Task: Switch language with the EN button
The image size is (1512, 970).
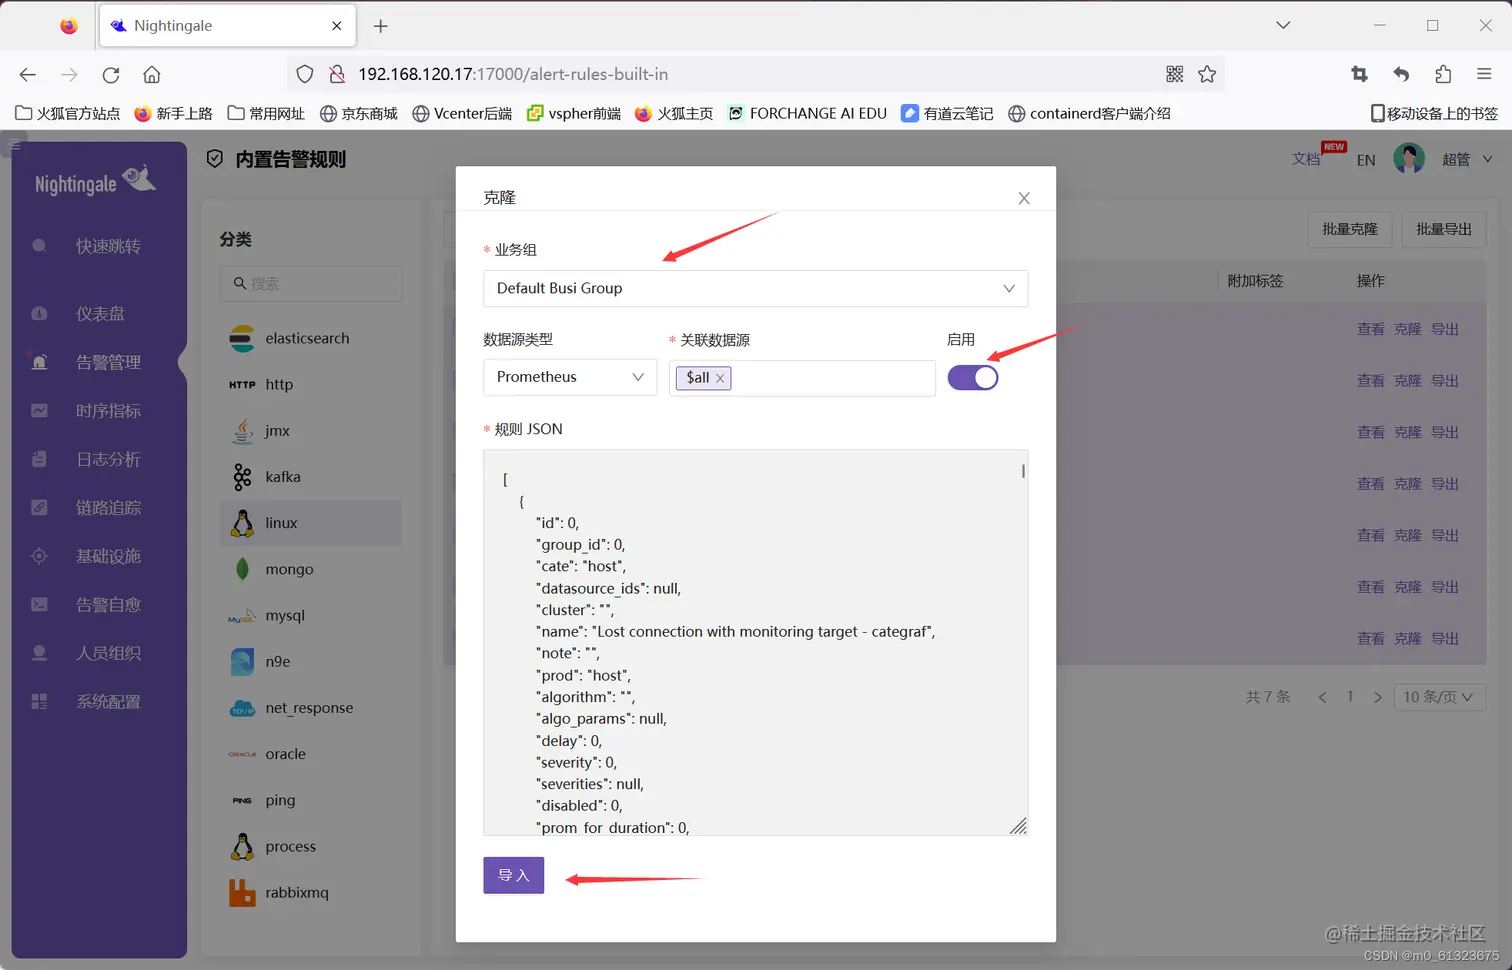Action: tap(1366, 160)
